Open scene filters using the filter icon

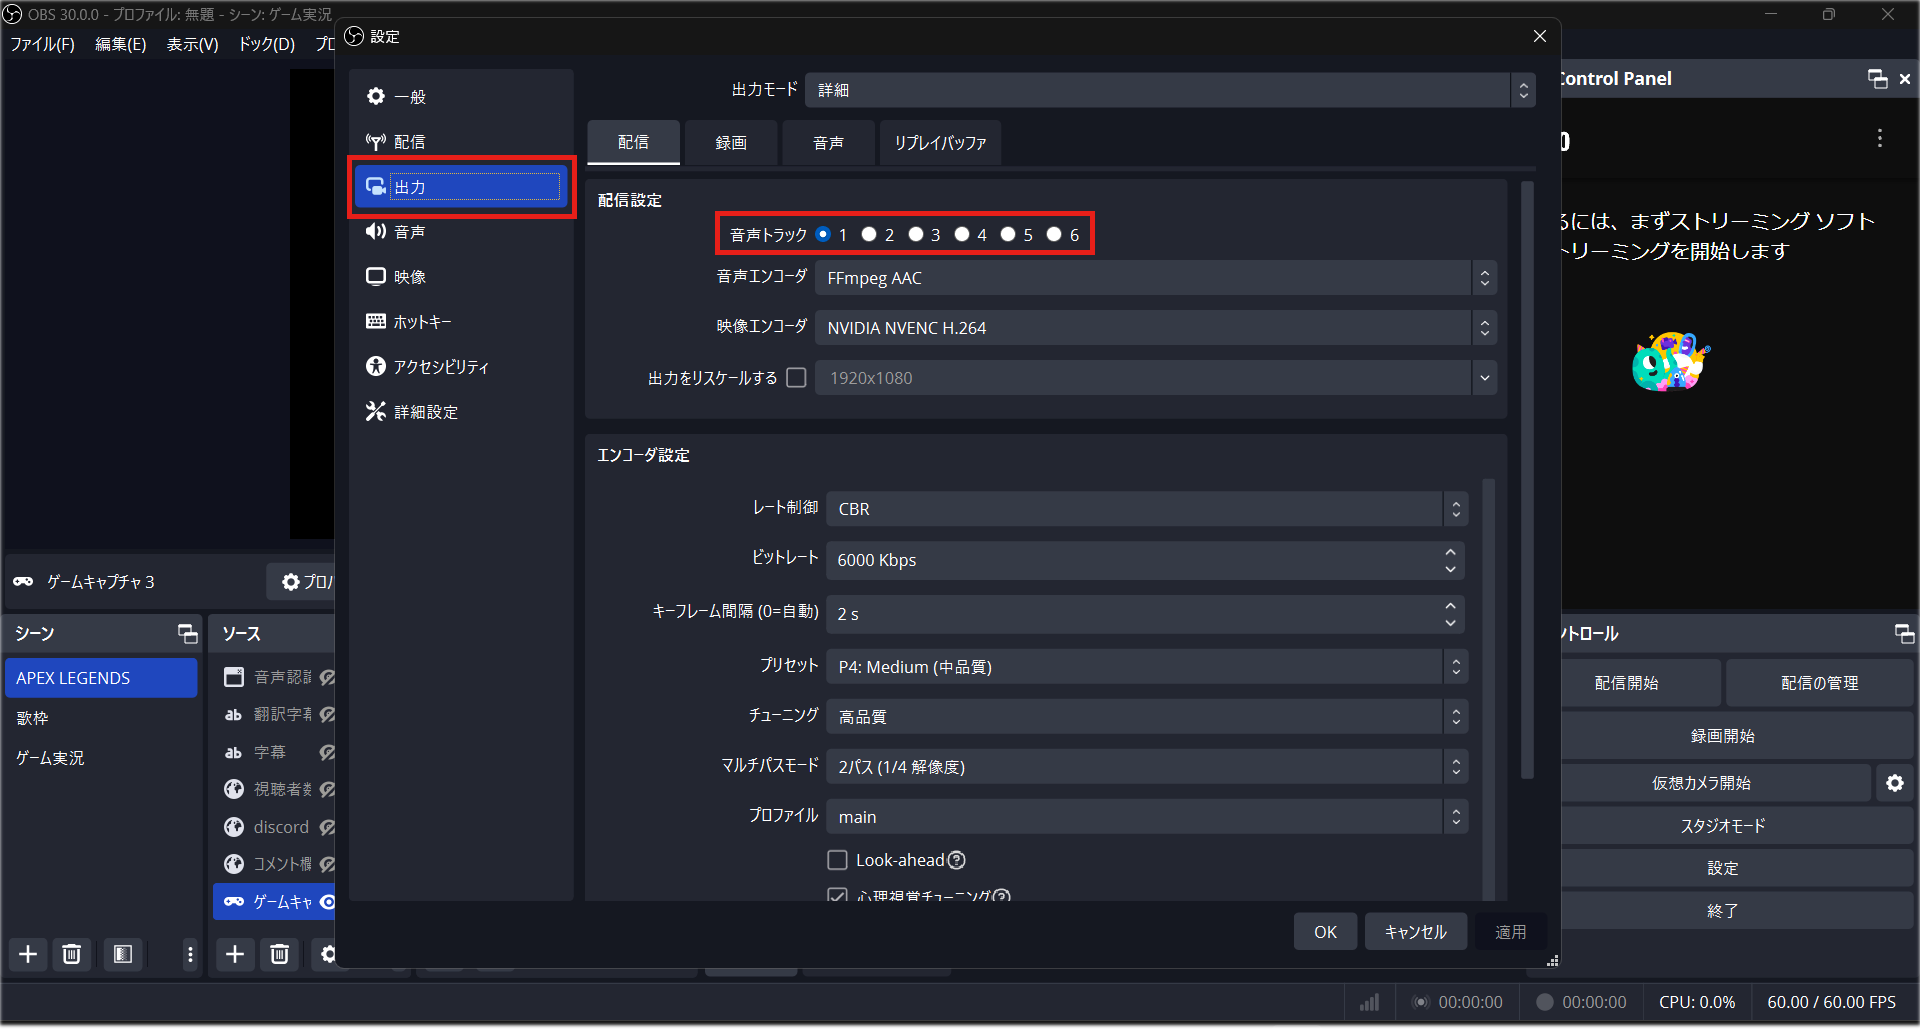pos(123,954)
